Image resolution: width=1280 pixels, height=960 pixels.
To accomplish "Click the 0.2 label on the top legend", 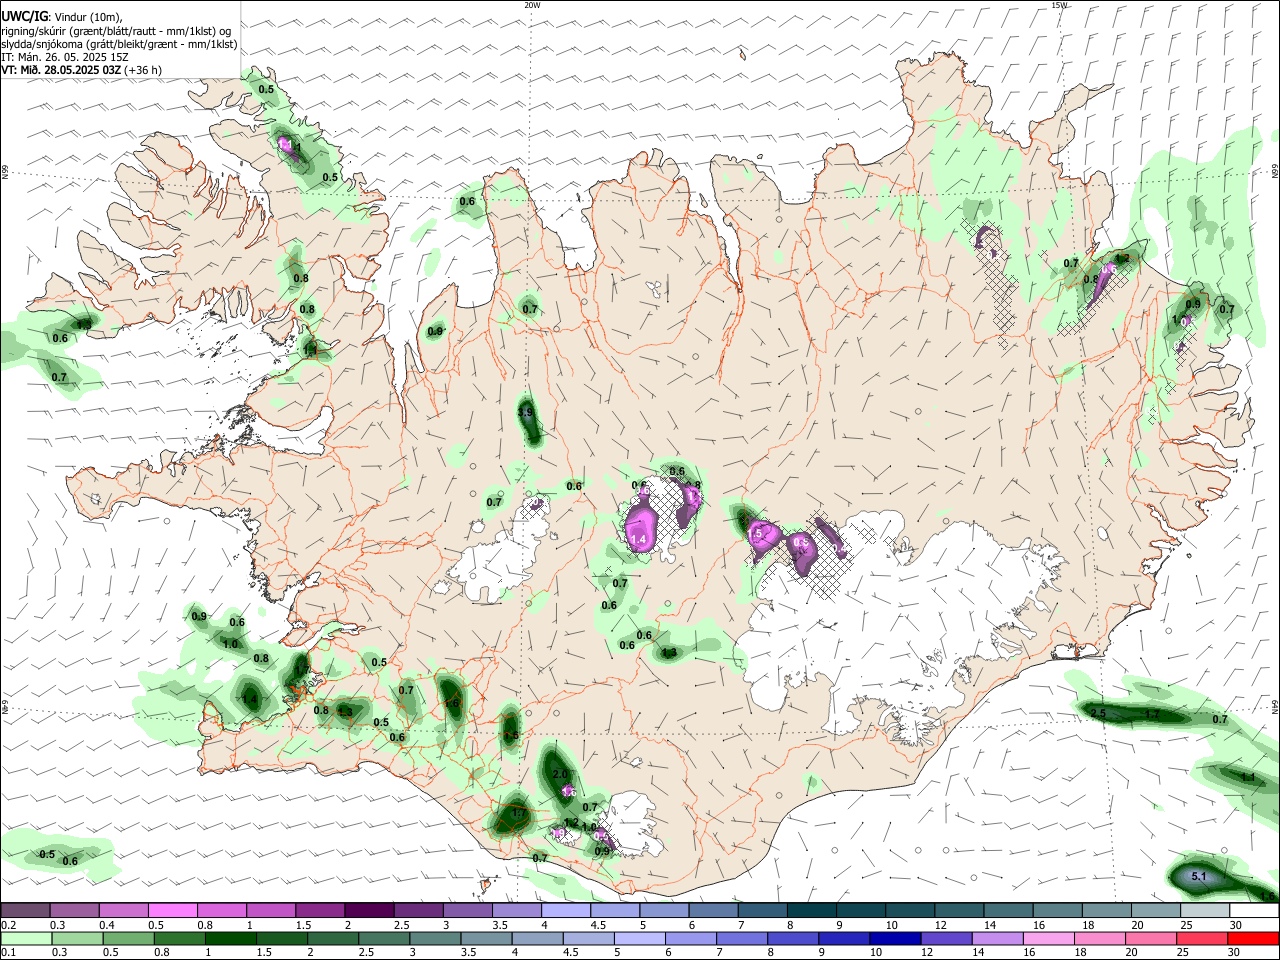I will pyautogui.click(x=8, y=925).
